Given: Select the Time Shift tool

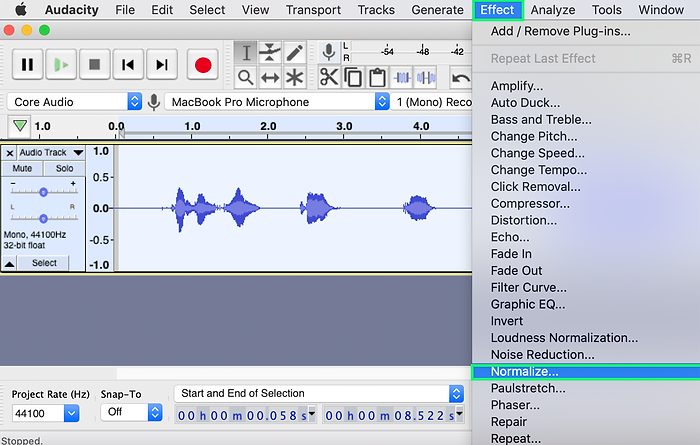Looking at the screenshot, I should [x=270, y=78].
